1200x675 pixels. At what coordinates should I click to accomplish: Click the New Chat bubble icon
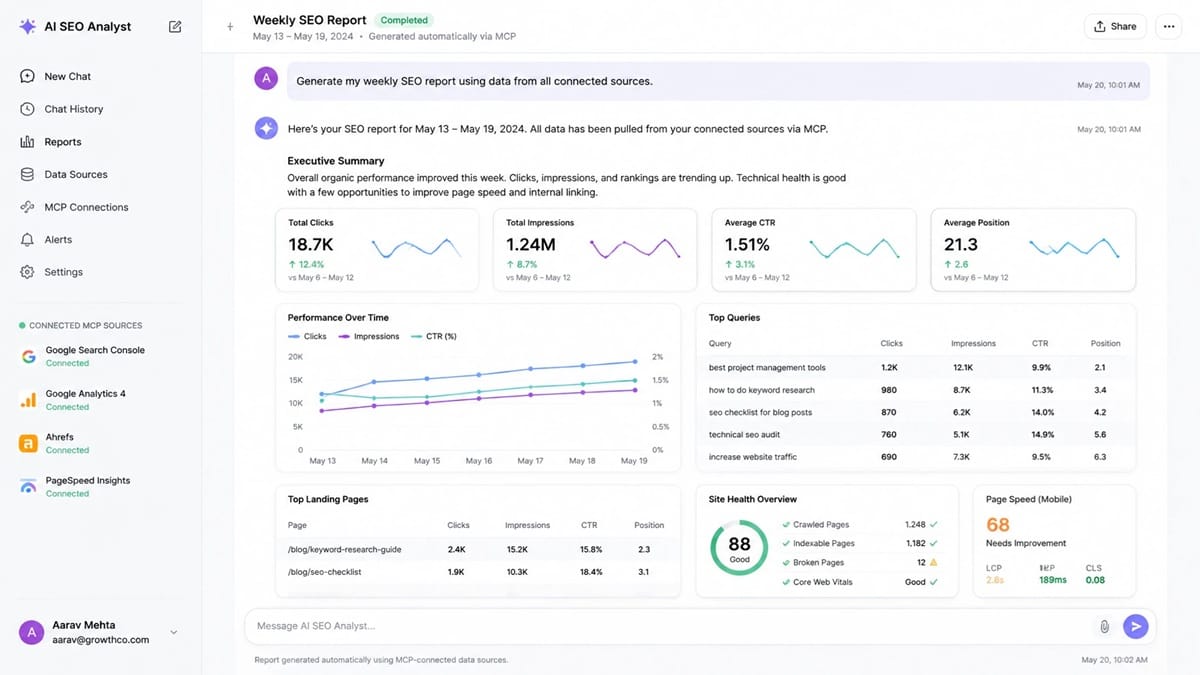27,76
